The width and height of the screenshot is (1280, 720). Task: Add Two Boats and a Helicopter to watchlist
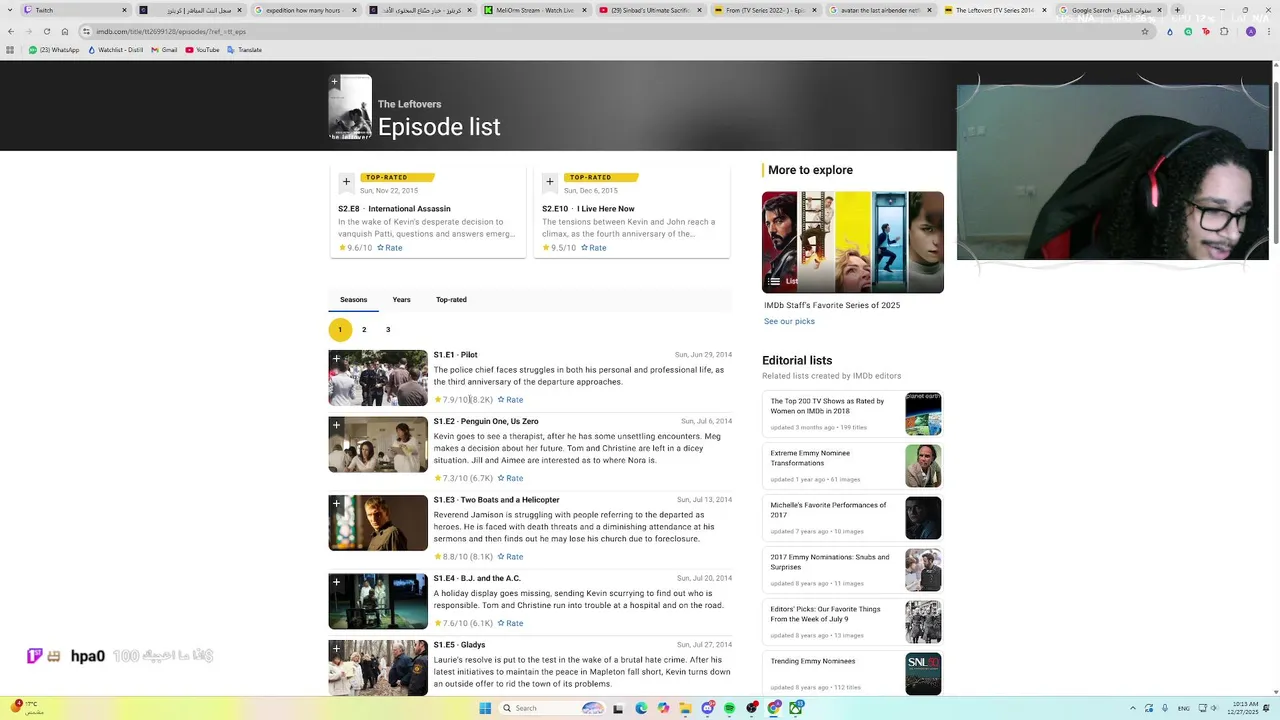[x=337, y=504]
